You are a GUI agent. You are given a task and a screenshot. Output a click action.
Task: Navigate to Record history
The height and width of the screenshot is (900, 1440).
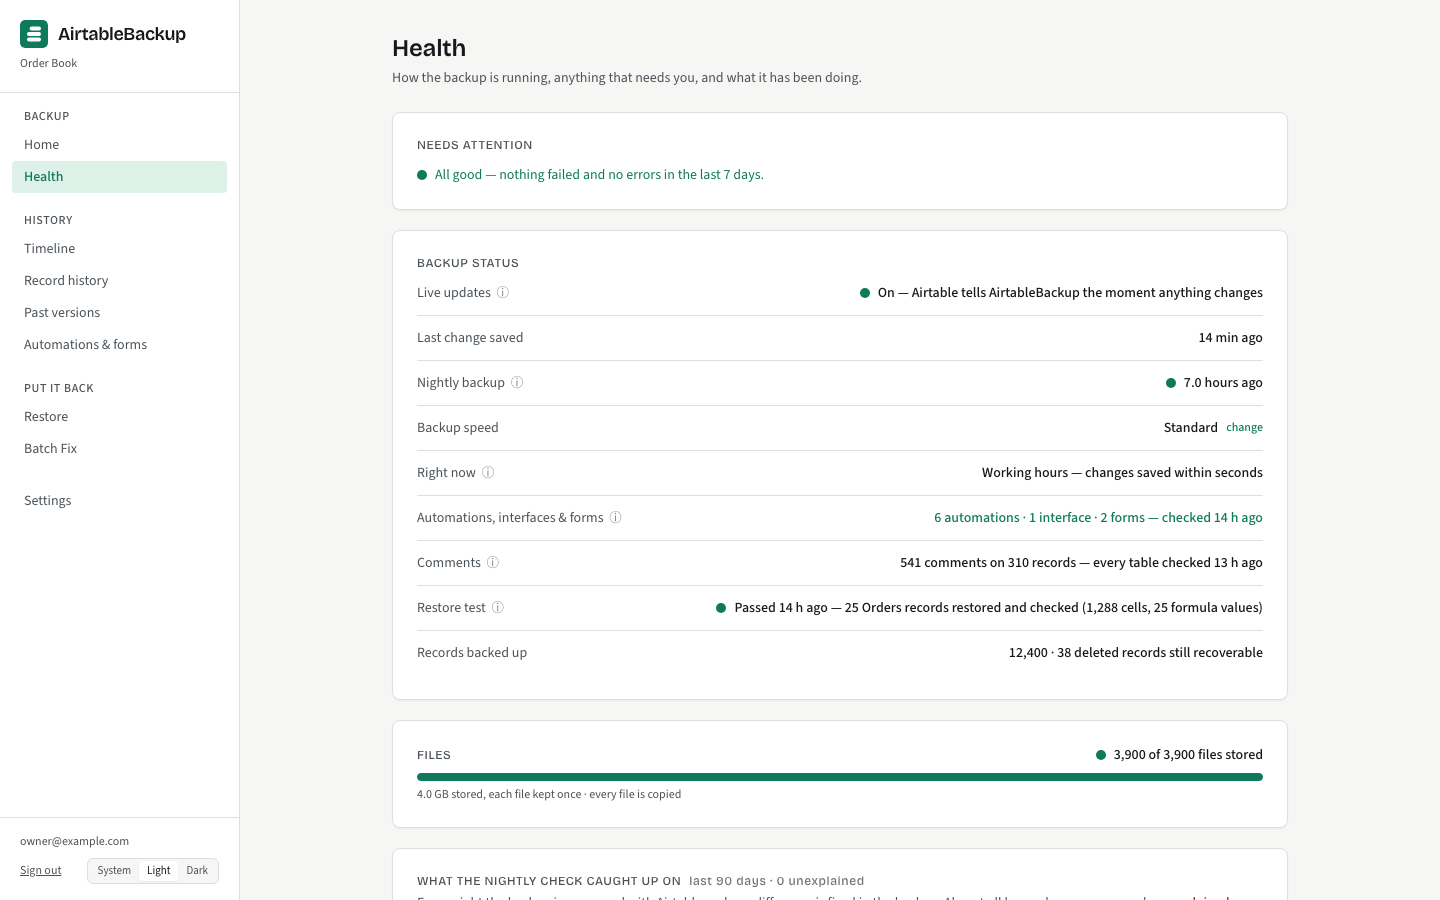click(119, 281)
